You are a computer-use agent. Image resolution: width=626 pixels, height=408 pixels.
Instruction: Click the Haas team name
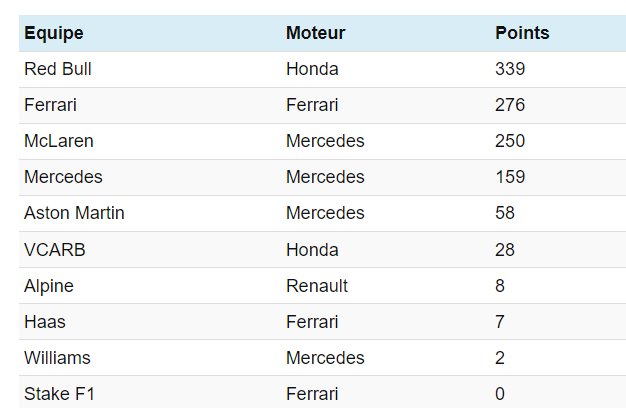45,321
